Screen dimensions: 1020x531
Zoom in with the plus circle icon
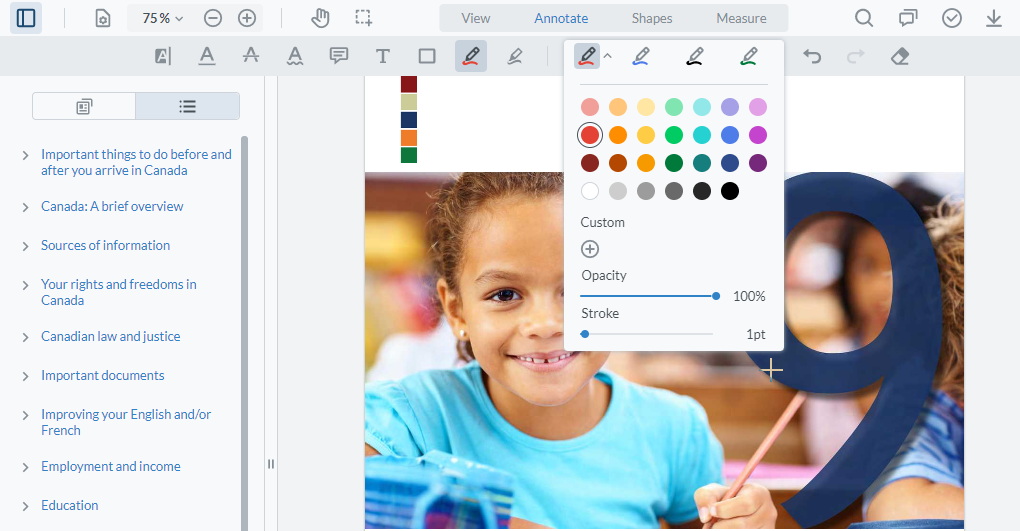(x=247, y=18)
